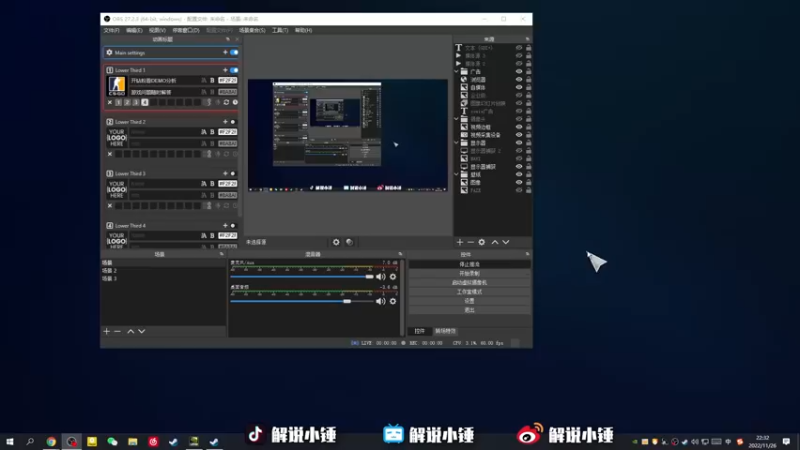Toggle the Lower Third 1 switch
Screen dimensions: 800x450
tap(234, 70)
